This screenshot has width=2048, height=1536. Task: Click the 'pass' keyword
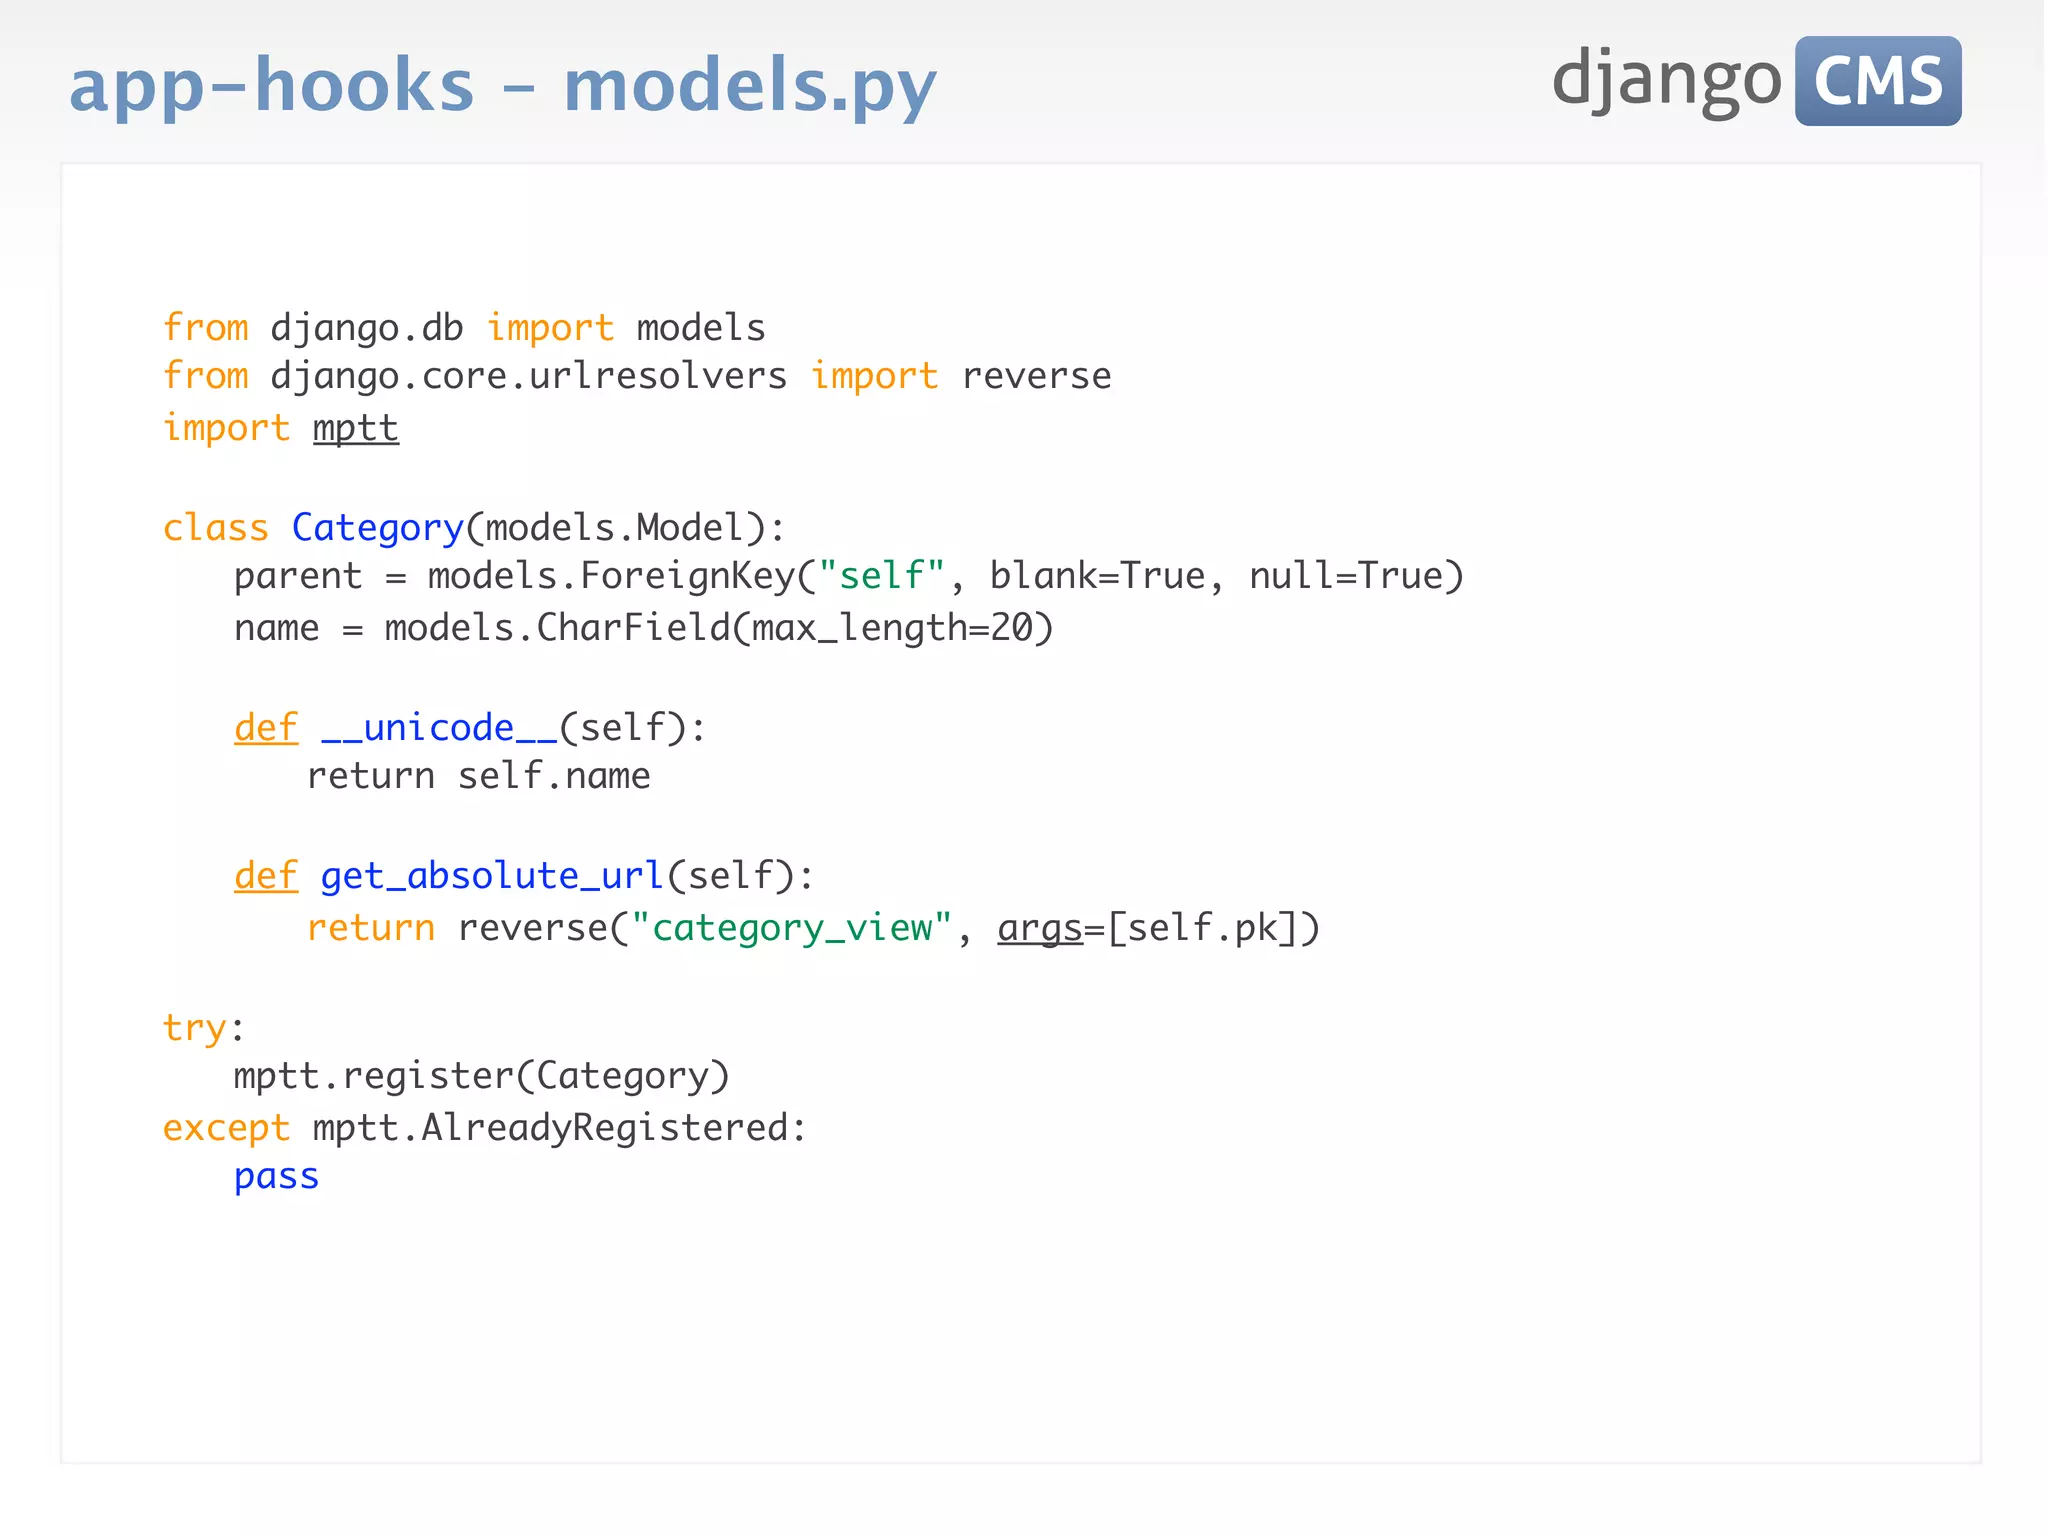277,1178
